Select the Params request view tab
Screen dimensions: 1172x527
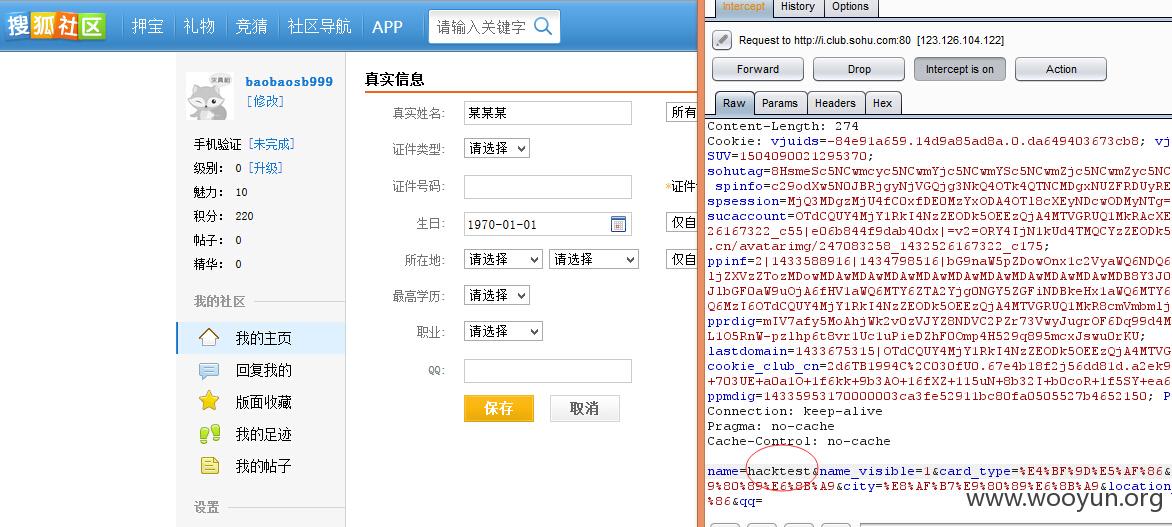pyautogui.click(x=780, y=103)
